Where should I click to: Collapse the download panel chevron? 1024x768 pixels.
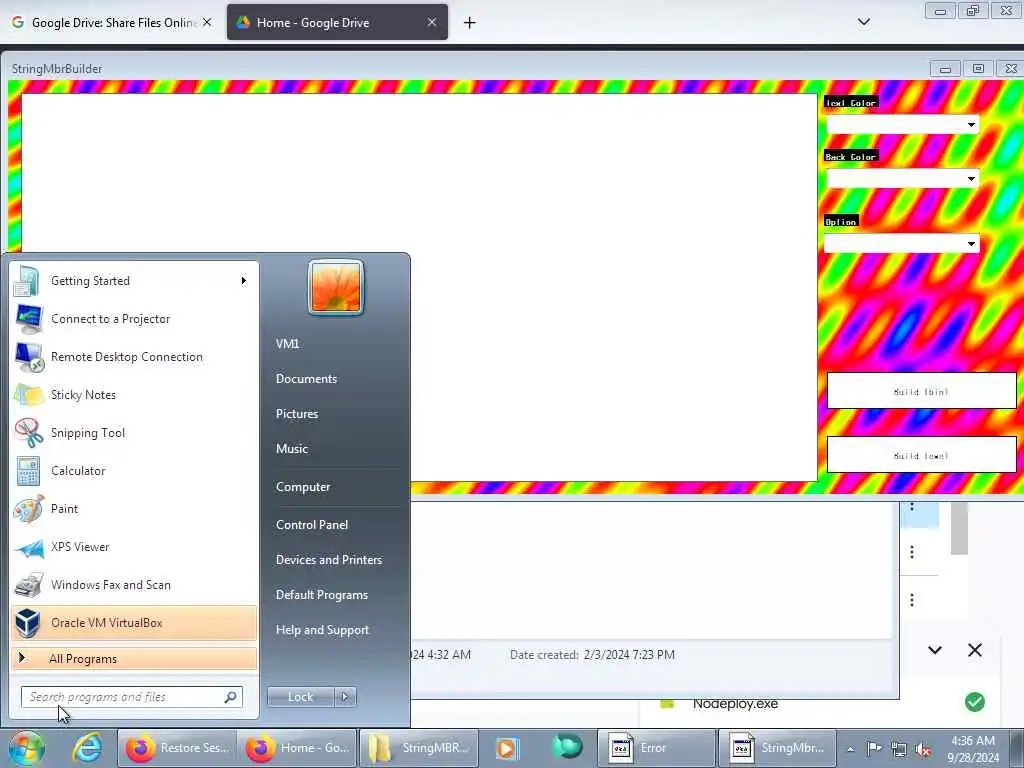(x=935, y=650)
